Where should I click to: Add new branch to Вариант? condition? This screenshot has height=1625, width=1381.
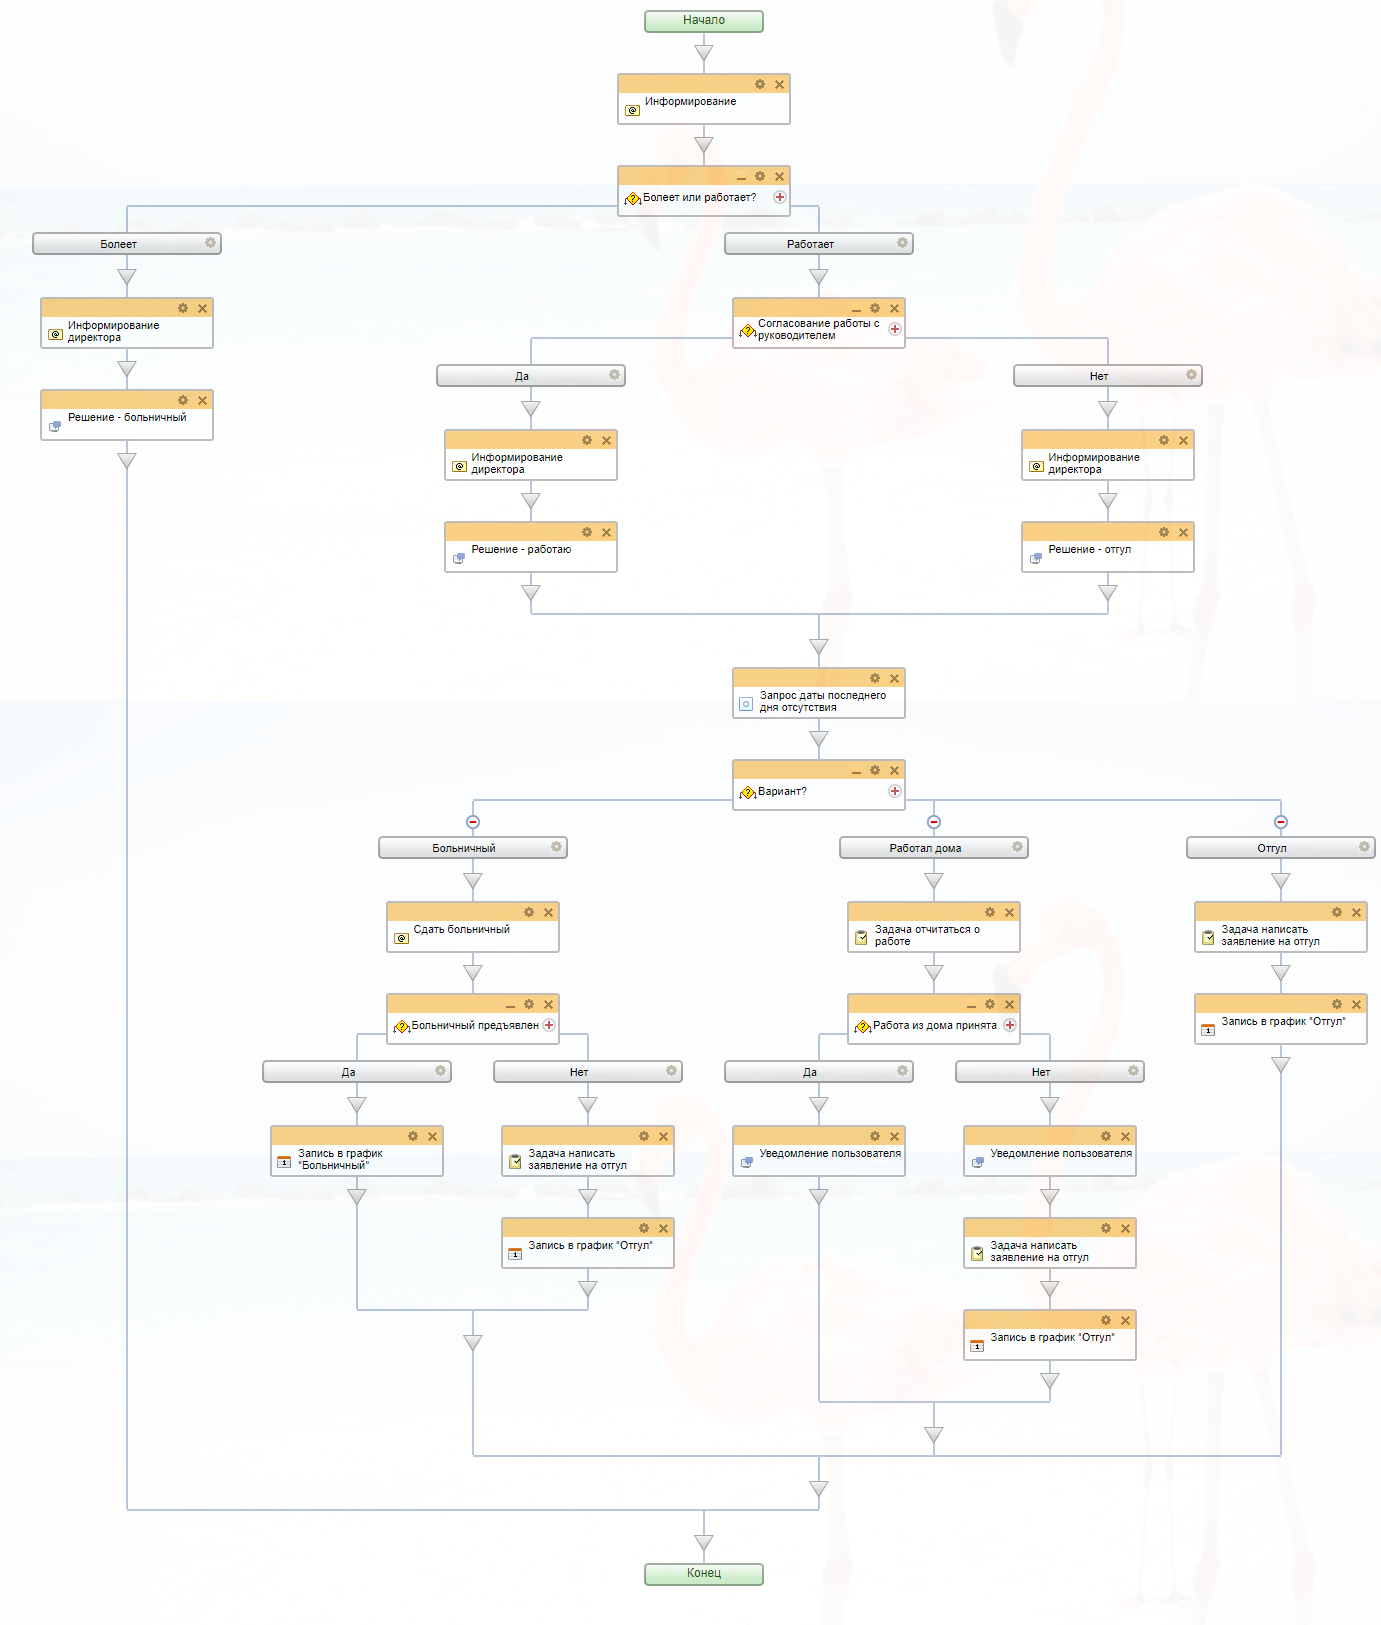pyautogui.click(x=895, y=791)
